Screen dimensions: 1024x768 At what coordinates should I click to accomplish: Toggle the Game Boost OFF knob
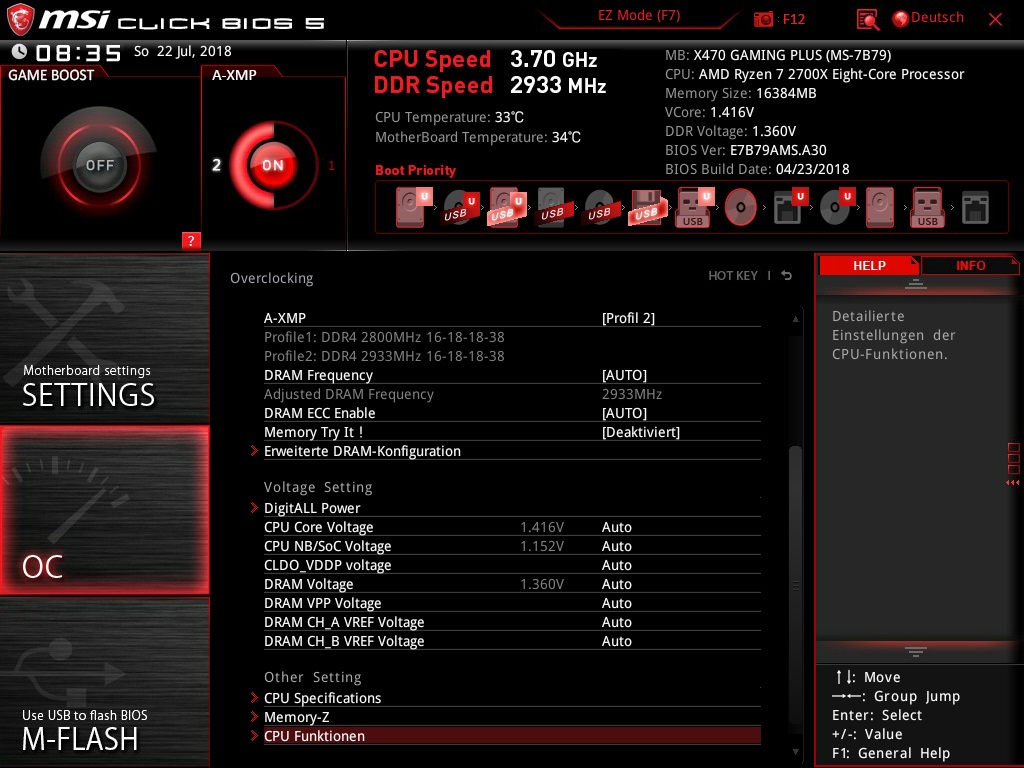[100, 165]
